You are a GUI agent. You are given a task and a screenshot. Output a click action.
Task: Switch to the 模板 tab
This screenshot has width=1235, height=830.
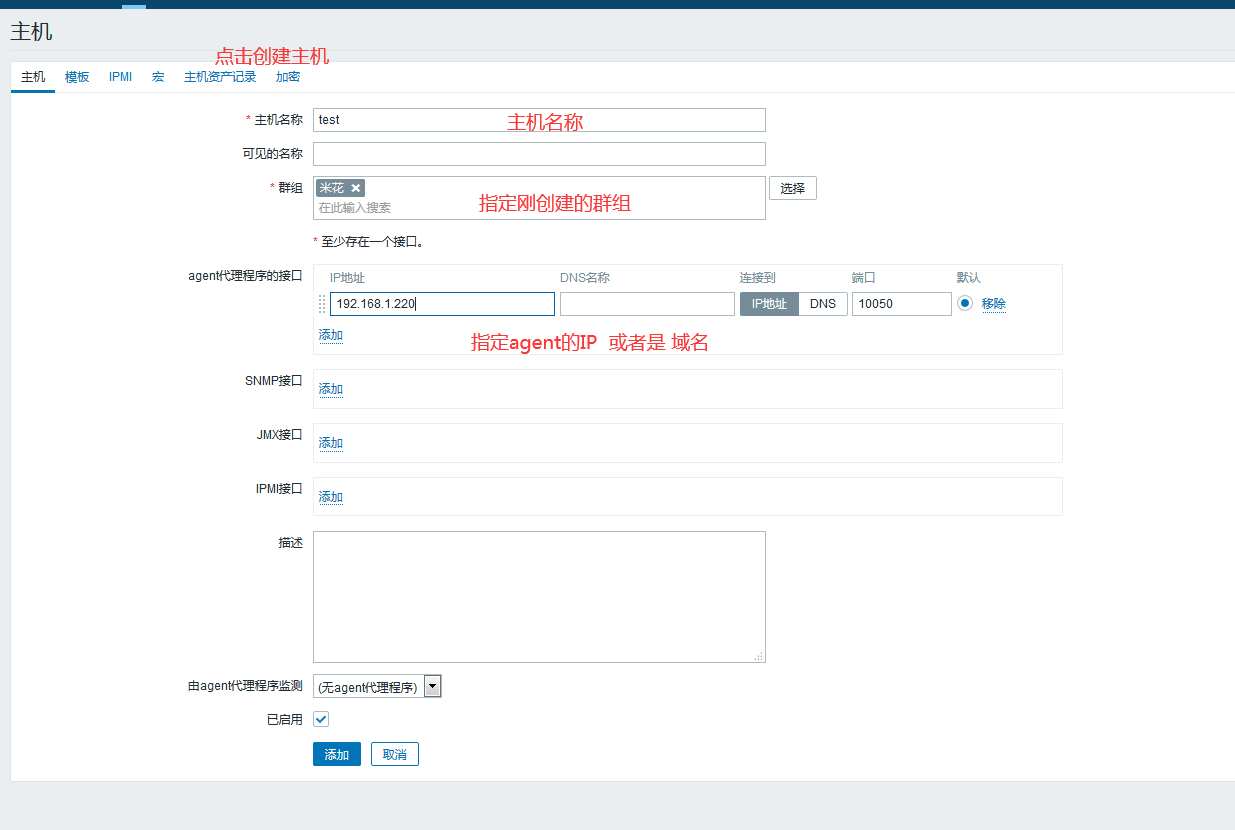pos(77,77)
